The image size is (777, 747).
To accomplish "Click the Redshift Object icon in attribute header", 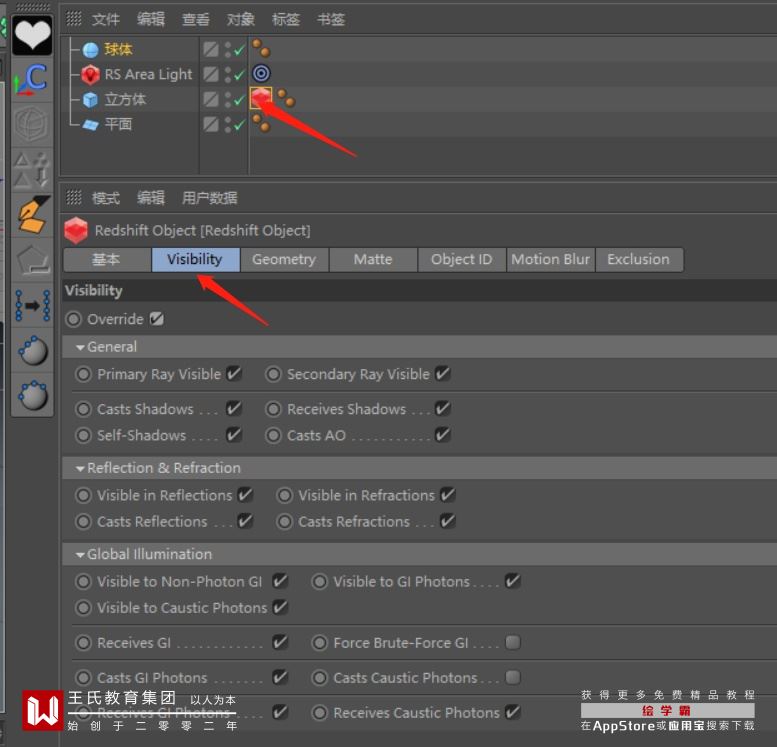I will tap(76, 230).
